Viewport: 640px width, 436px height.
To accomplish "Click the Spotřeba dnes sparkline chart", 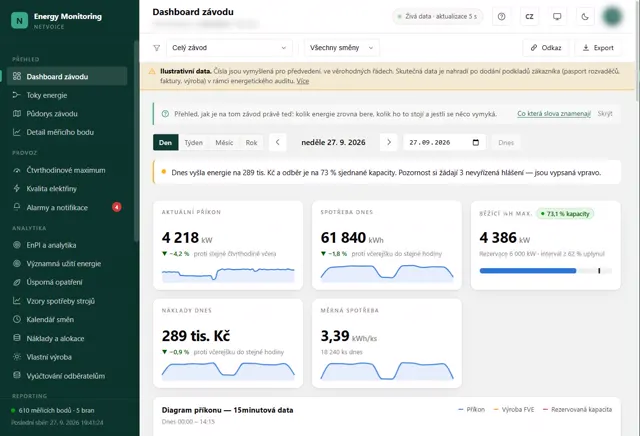I will click(387, 273).
